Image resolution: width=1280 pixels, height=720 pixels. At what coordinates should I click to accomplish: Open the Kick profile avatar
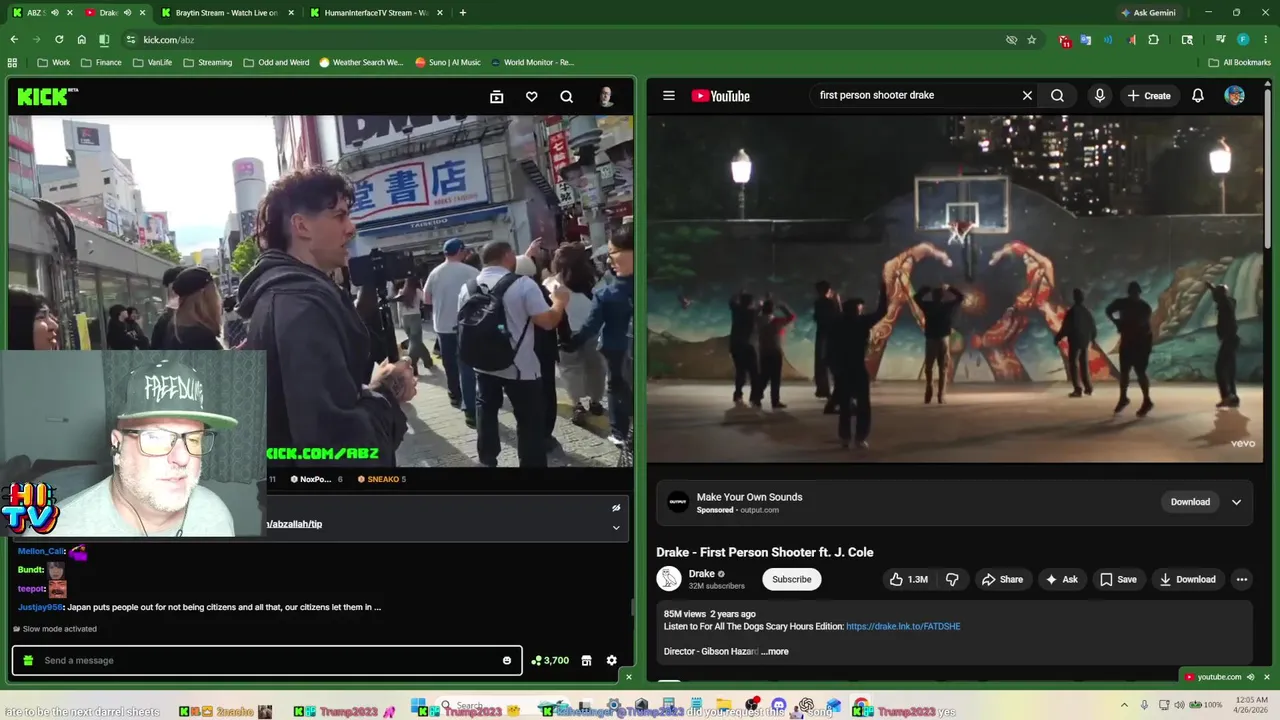[606, 96]
